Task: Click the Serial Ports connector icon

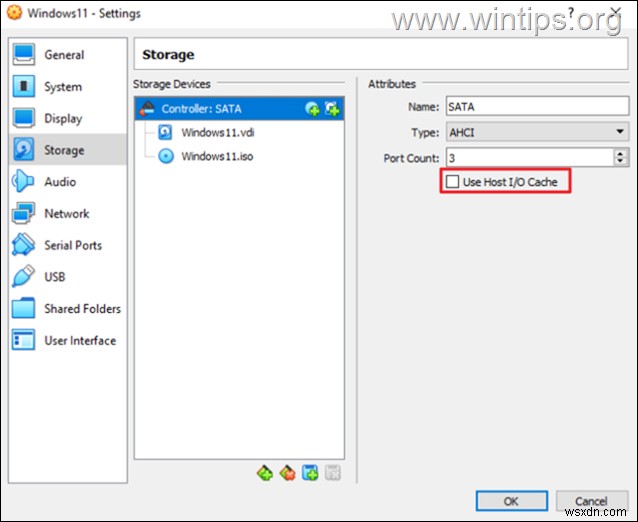Action: coord(24,245)
